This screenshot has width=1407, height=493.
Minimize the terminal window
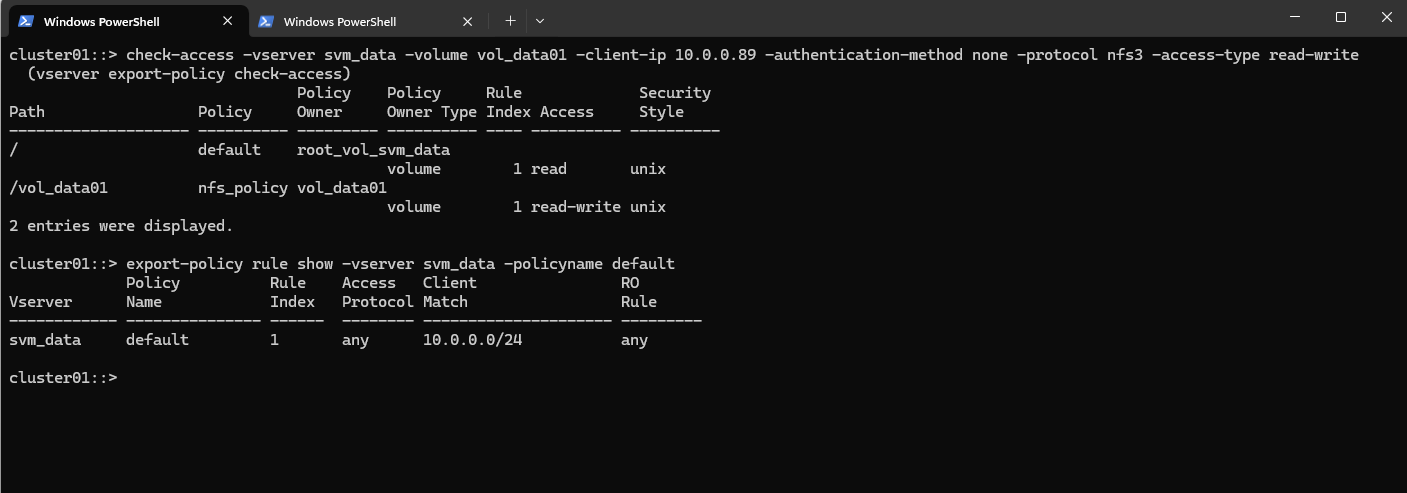1295,17
